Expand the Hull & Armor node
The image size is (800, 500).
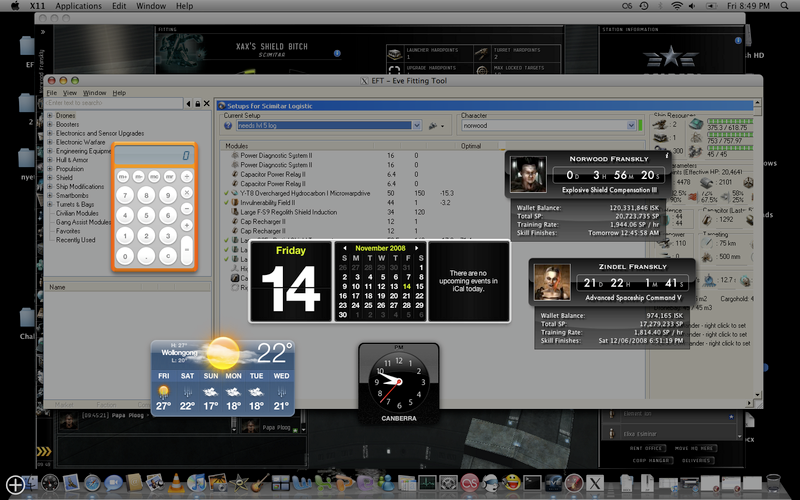pyautogui.click(x=49, y=160)
